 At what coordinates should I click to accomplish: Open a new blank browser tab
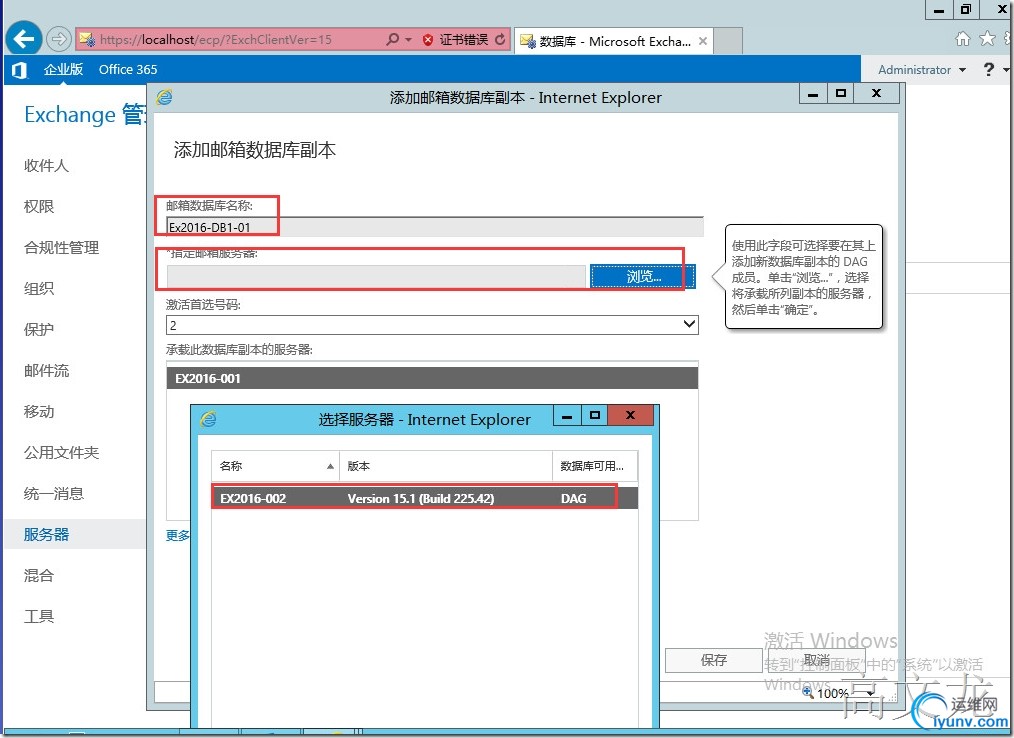pyautogui.click(x=728, y=41)
